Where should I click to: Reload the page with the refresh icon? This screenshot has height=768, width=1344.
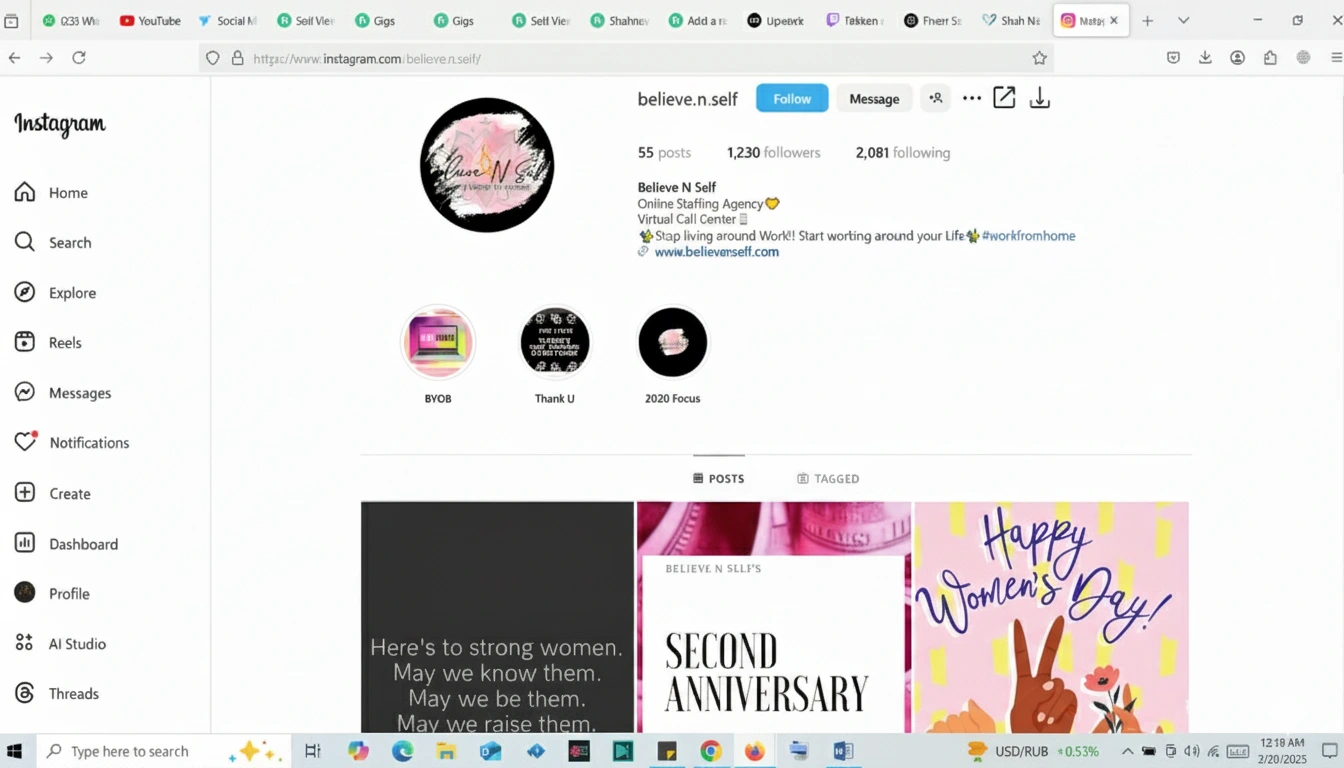click(79, 58)
